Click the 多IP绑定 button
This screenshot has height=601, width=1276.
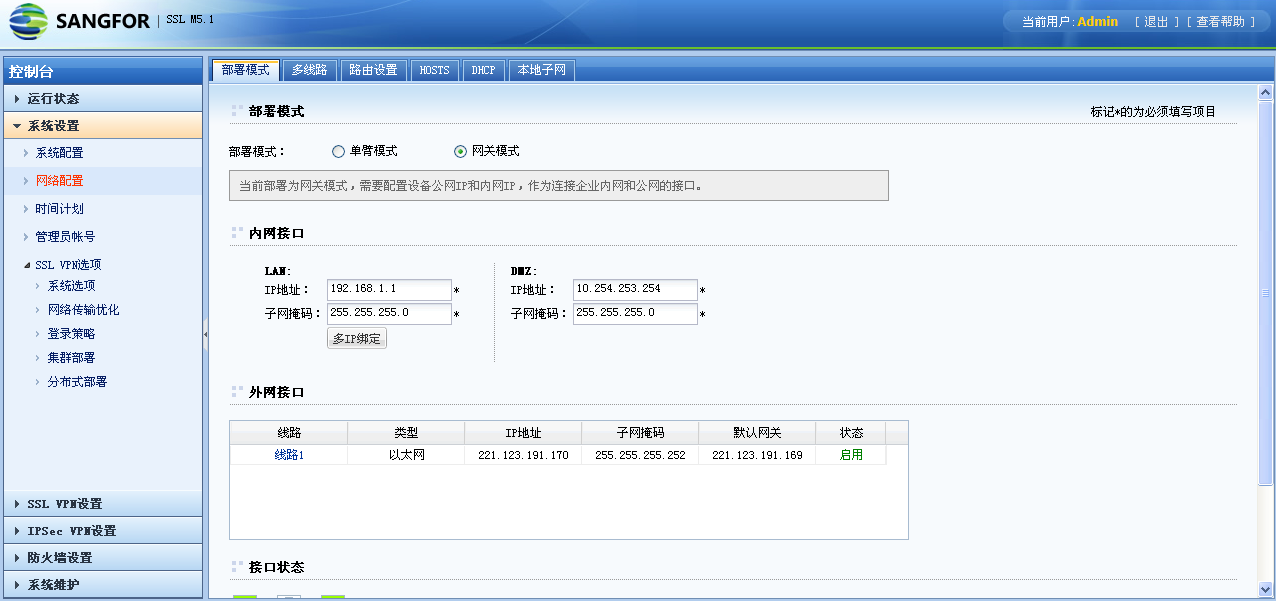pos(357,338)
